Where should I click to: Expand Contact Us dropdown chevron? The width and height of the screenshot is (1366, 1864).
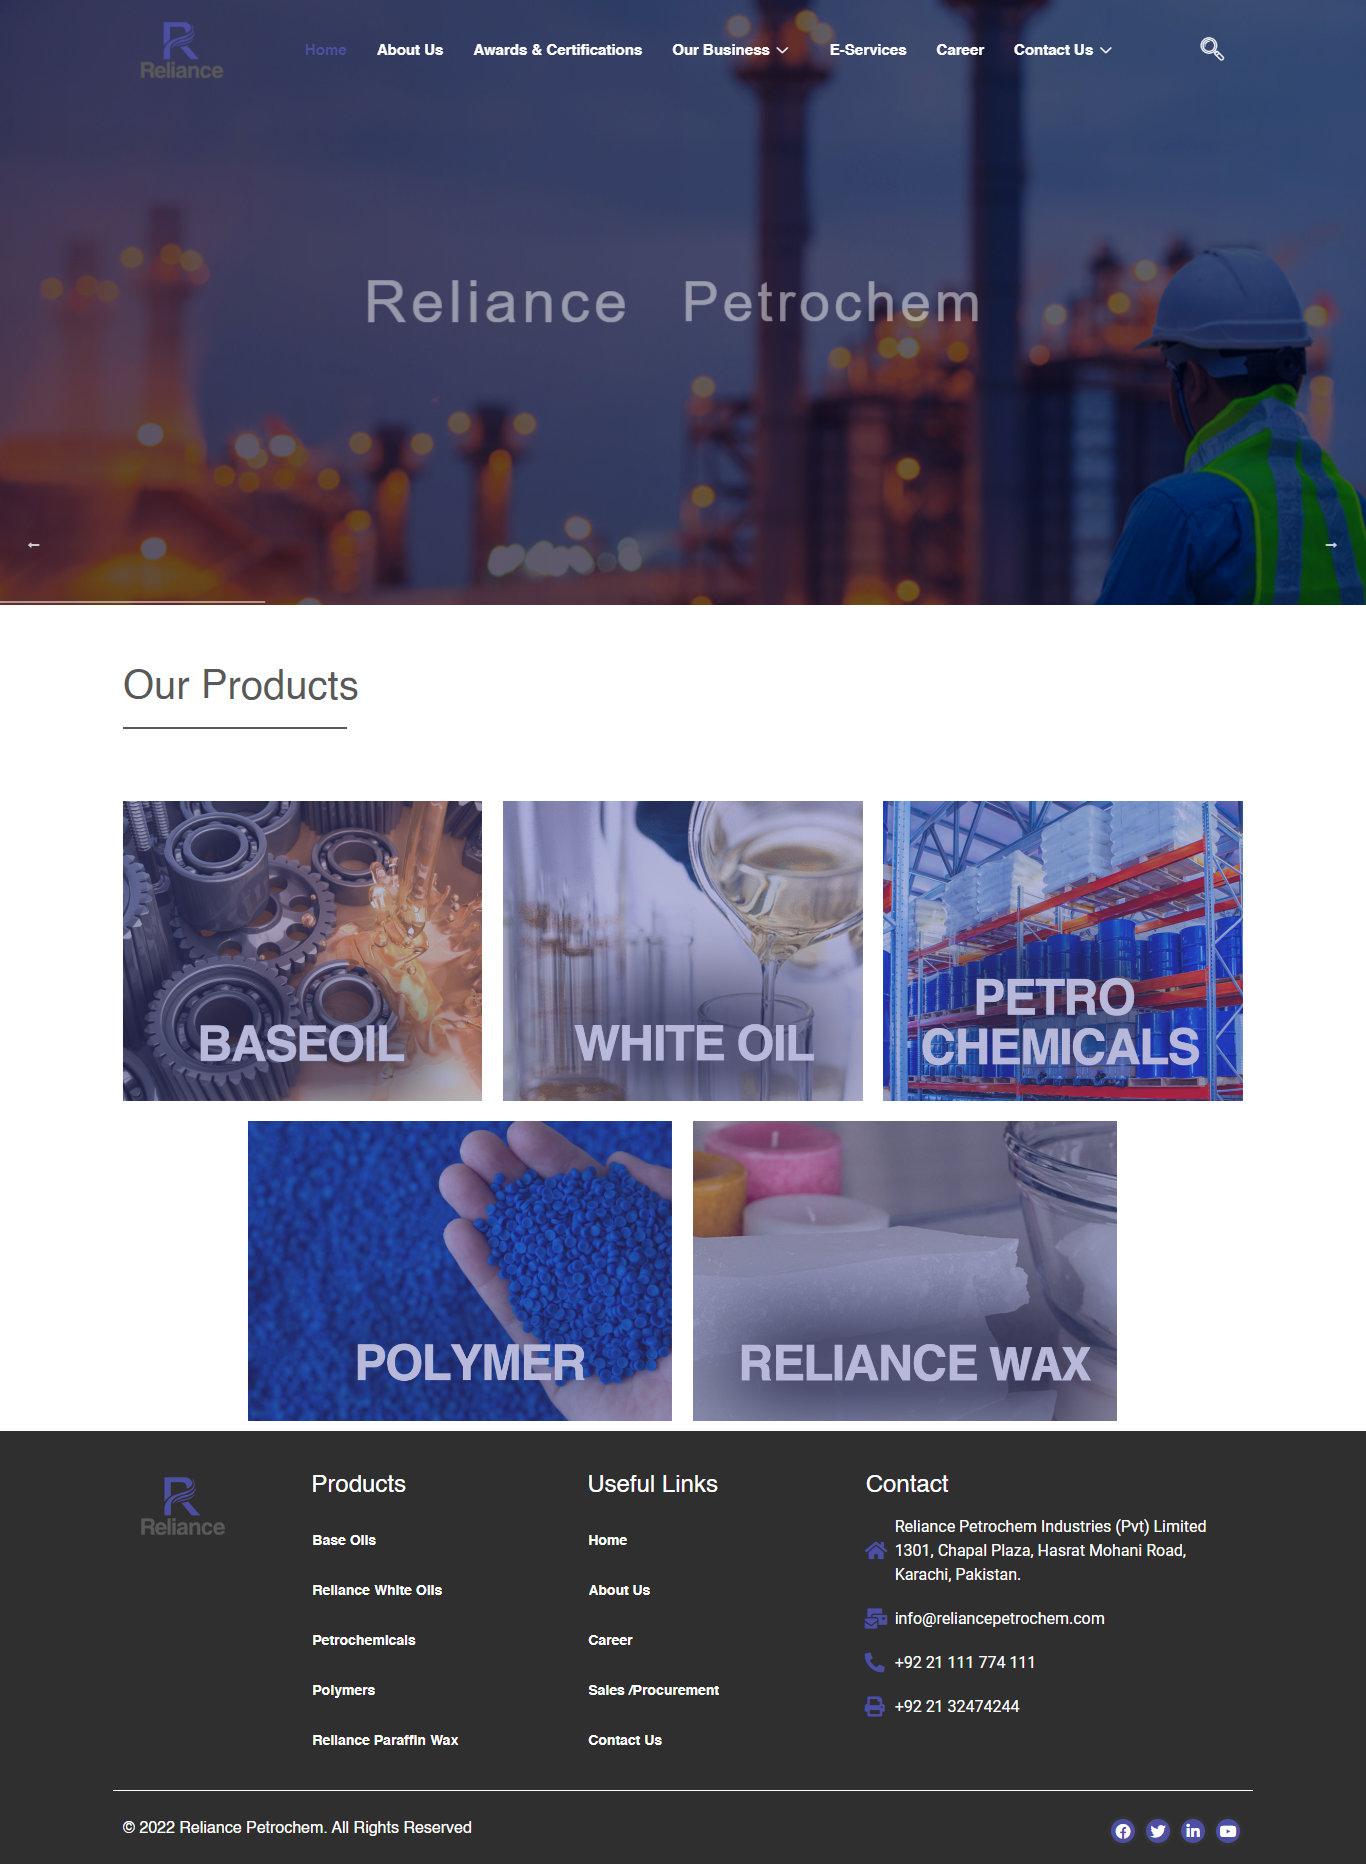[x=1106, y=50]
